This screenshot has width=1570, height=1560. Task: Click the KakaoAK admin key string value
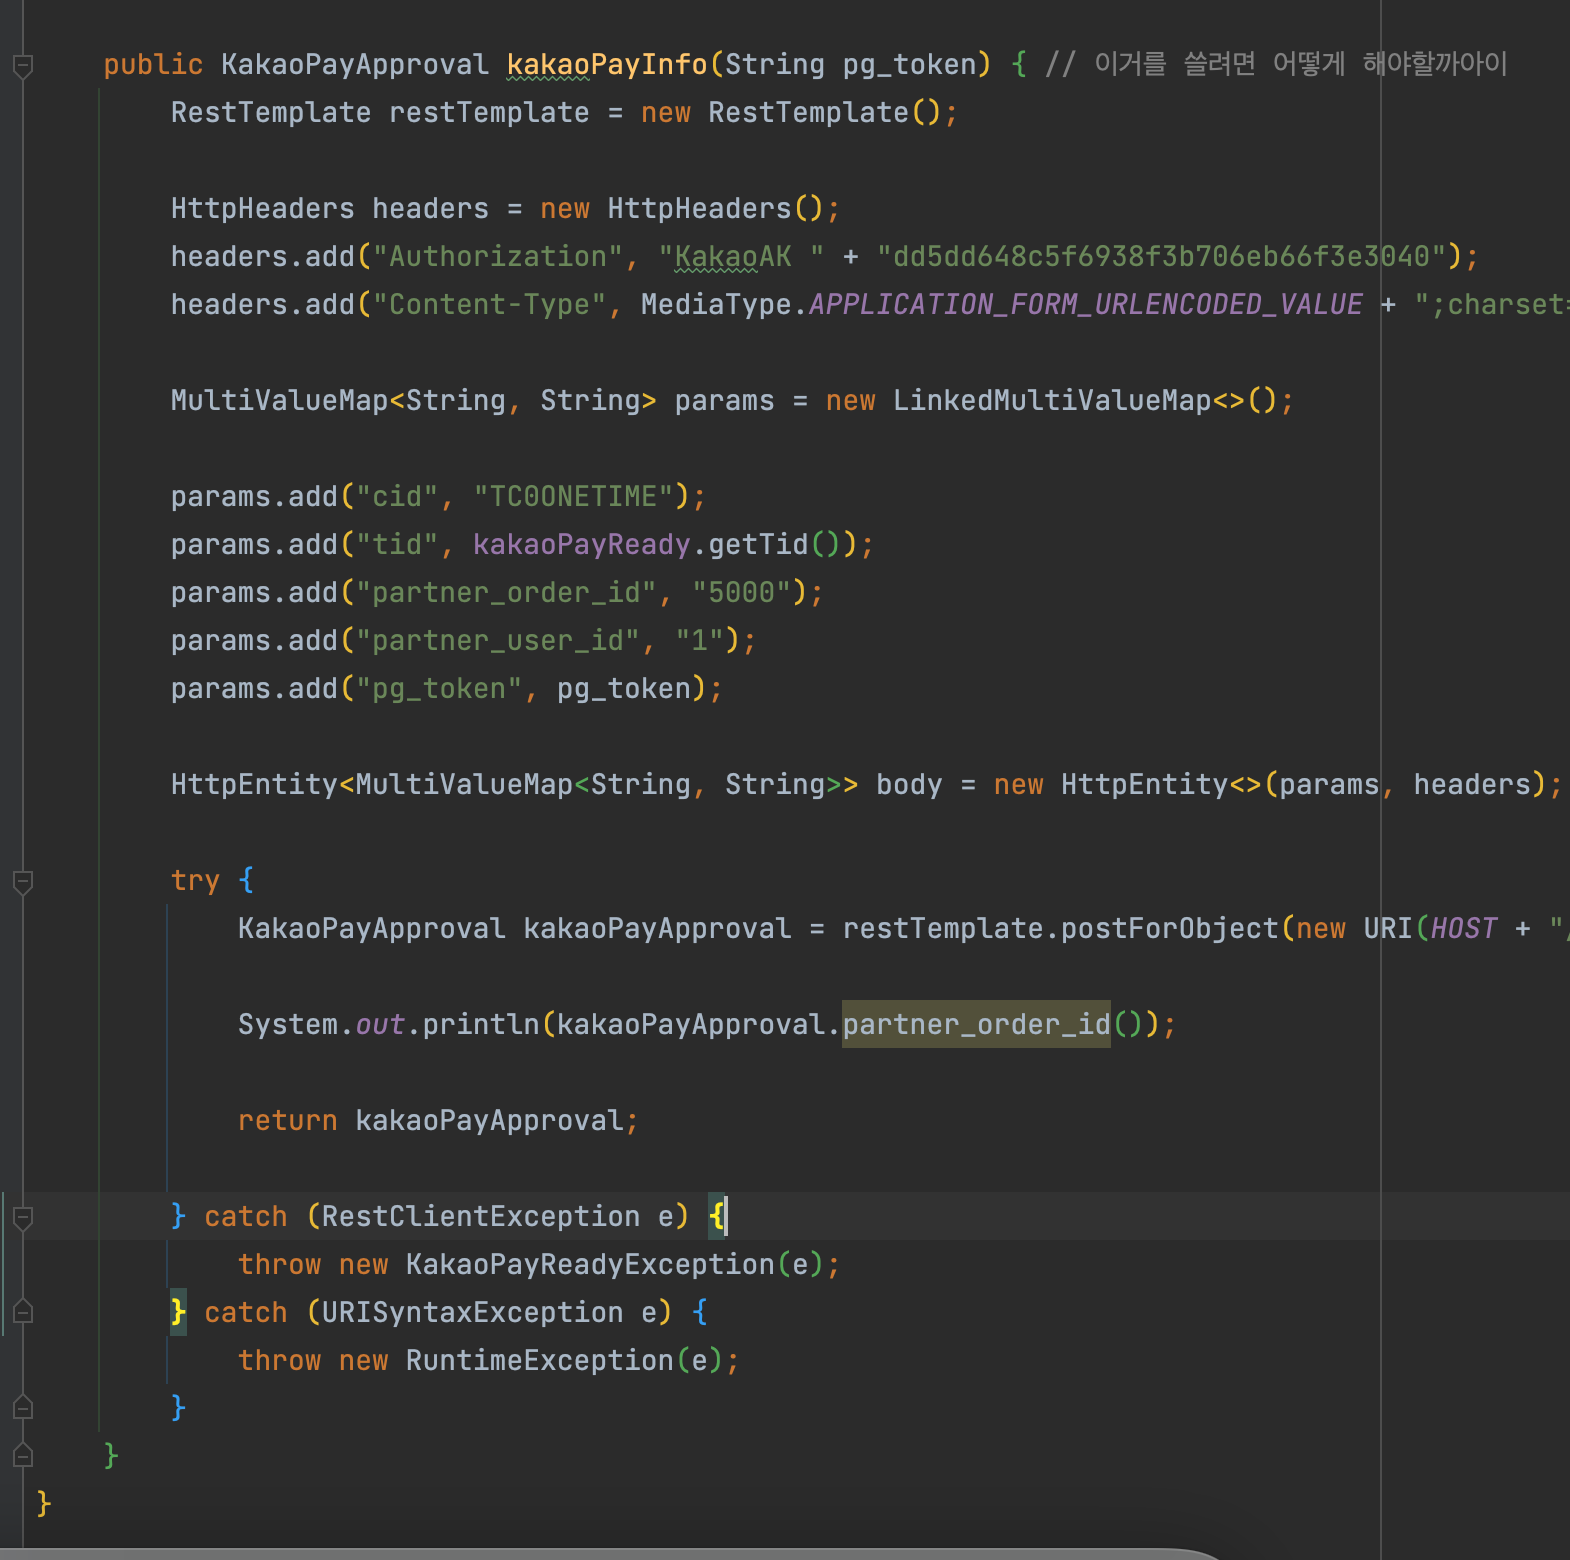coord(1161,256)
